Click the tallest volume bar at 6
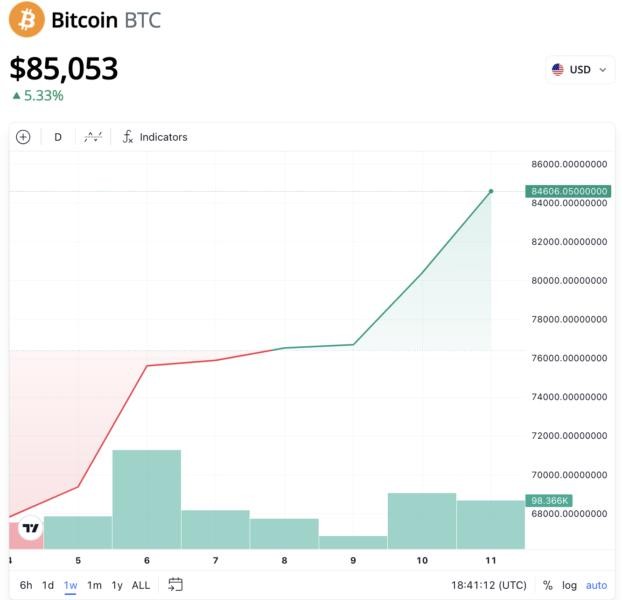The image size is (622, 600). point(146,499)
